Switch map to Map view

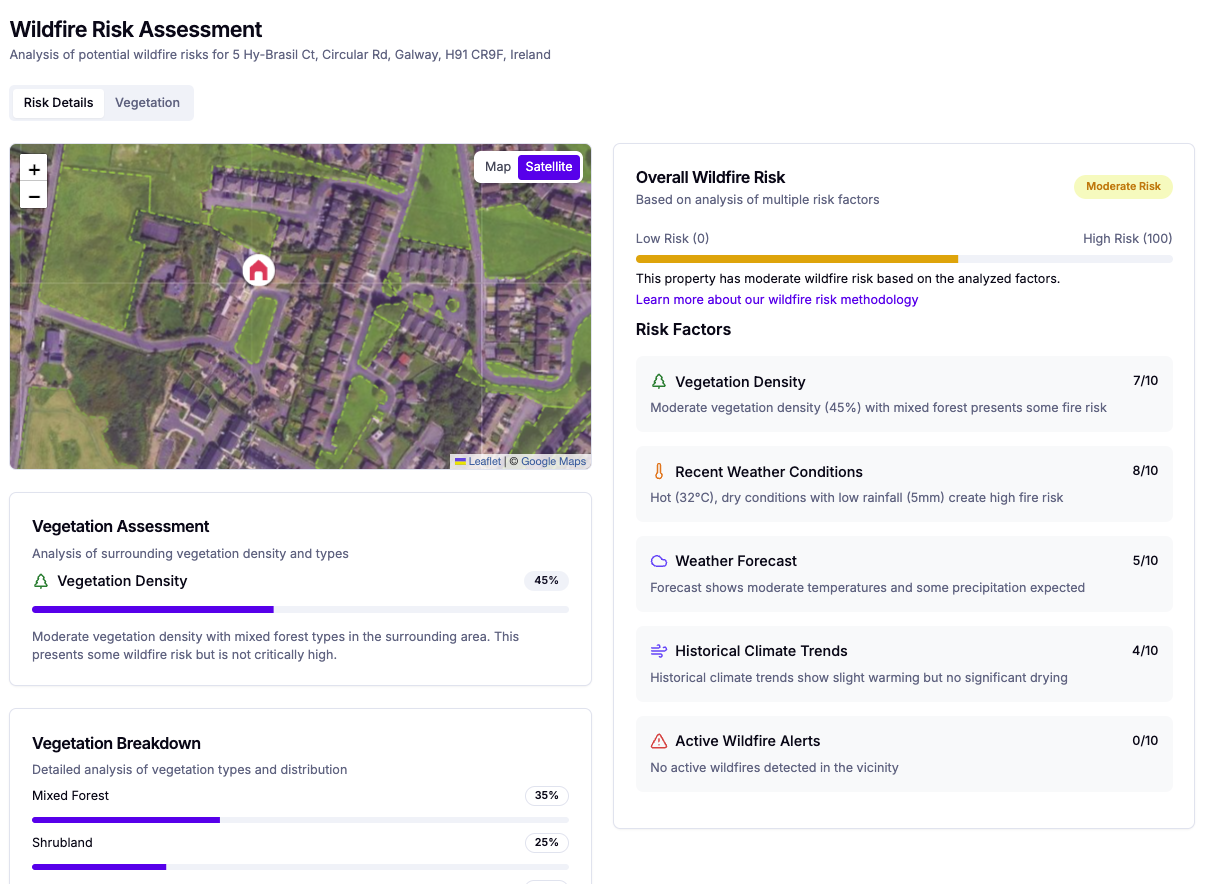tap(497, 167)
